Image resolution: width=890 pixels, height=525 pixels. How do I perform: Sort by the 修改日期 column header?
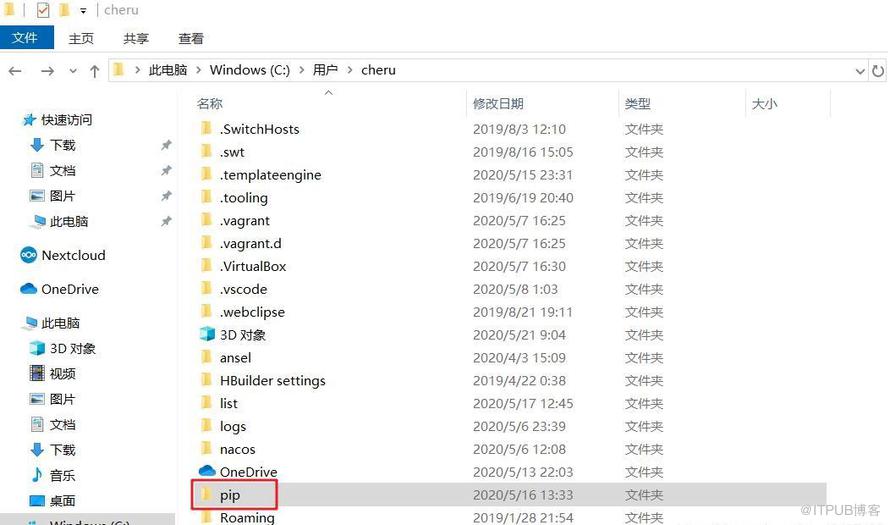coord(498,104)
